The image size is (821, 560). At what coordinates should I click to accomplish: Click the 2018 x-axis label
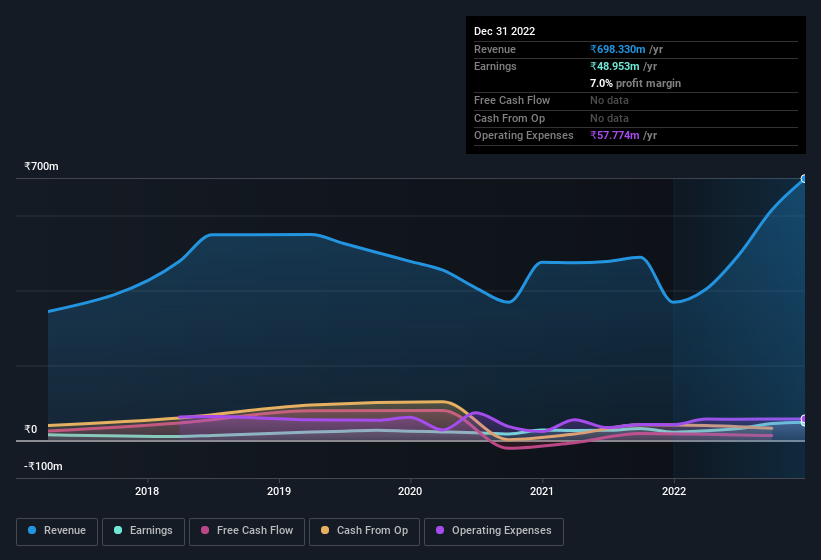[147, 491]
